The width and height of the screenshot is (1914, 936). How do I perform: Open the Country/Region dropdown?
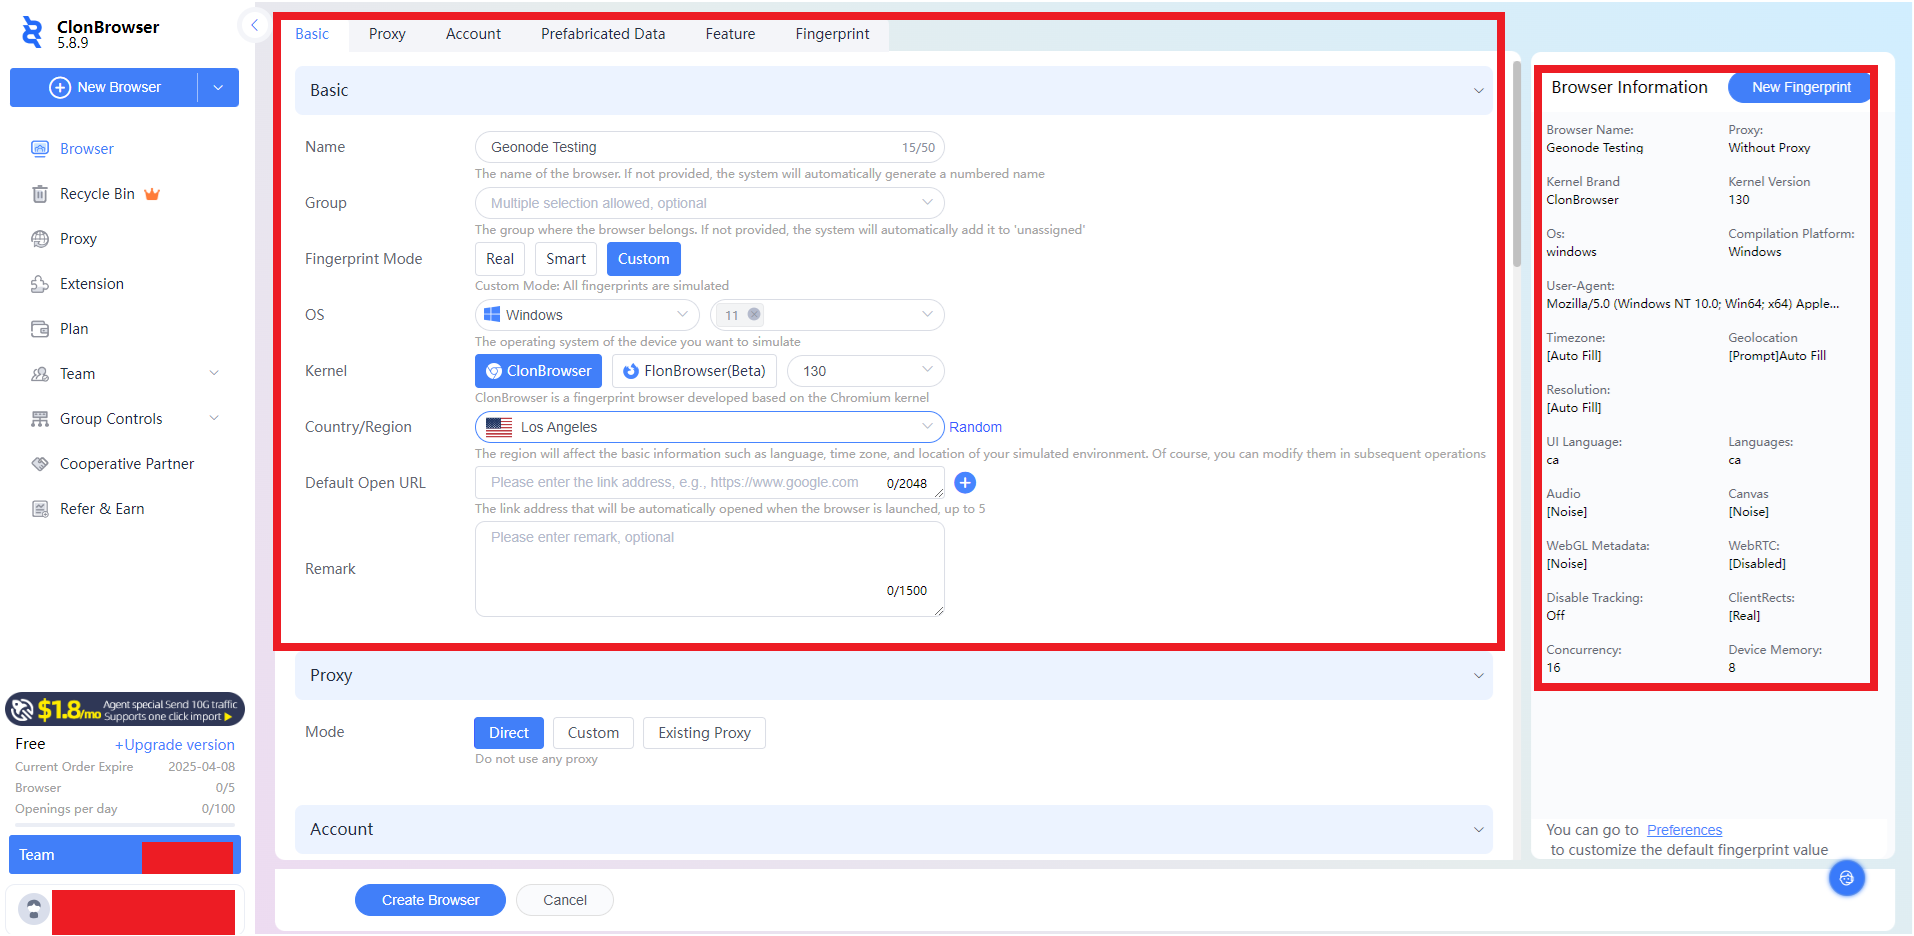(x=708, y=427)
